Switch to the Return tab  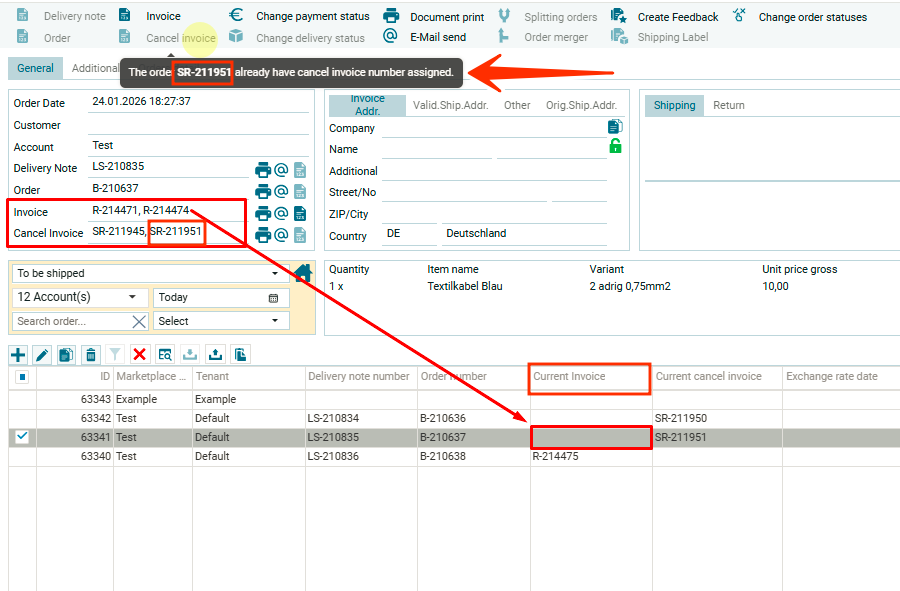pos(728,105)
